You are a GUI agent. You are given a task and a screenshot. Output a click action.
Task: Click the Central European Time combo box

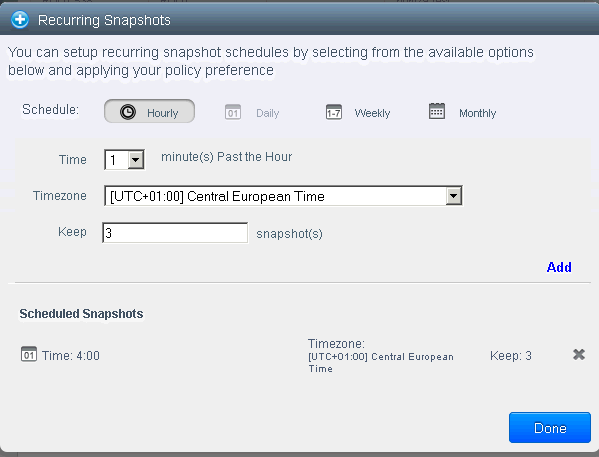[283, 196]
